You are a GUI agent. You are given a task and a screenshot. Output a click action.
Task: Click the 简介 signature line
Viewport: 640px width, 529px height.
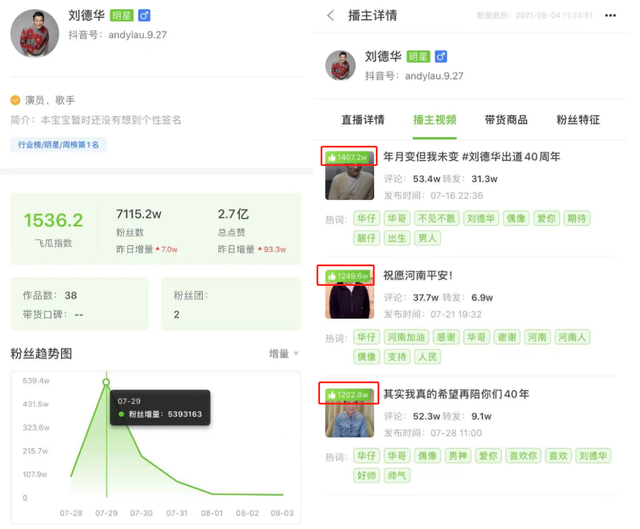point(96,120)
